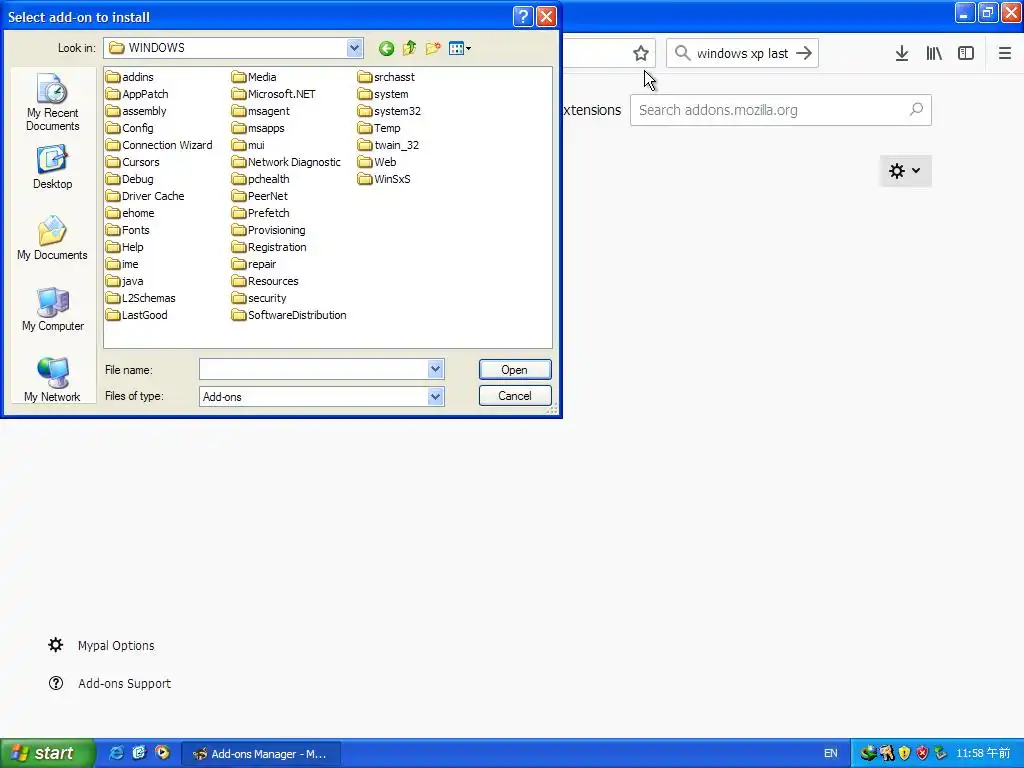Select the ehome folder

point(131,213)
